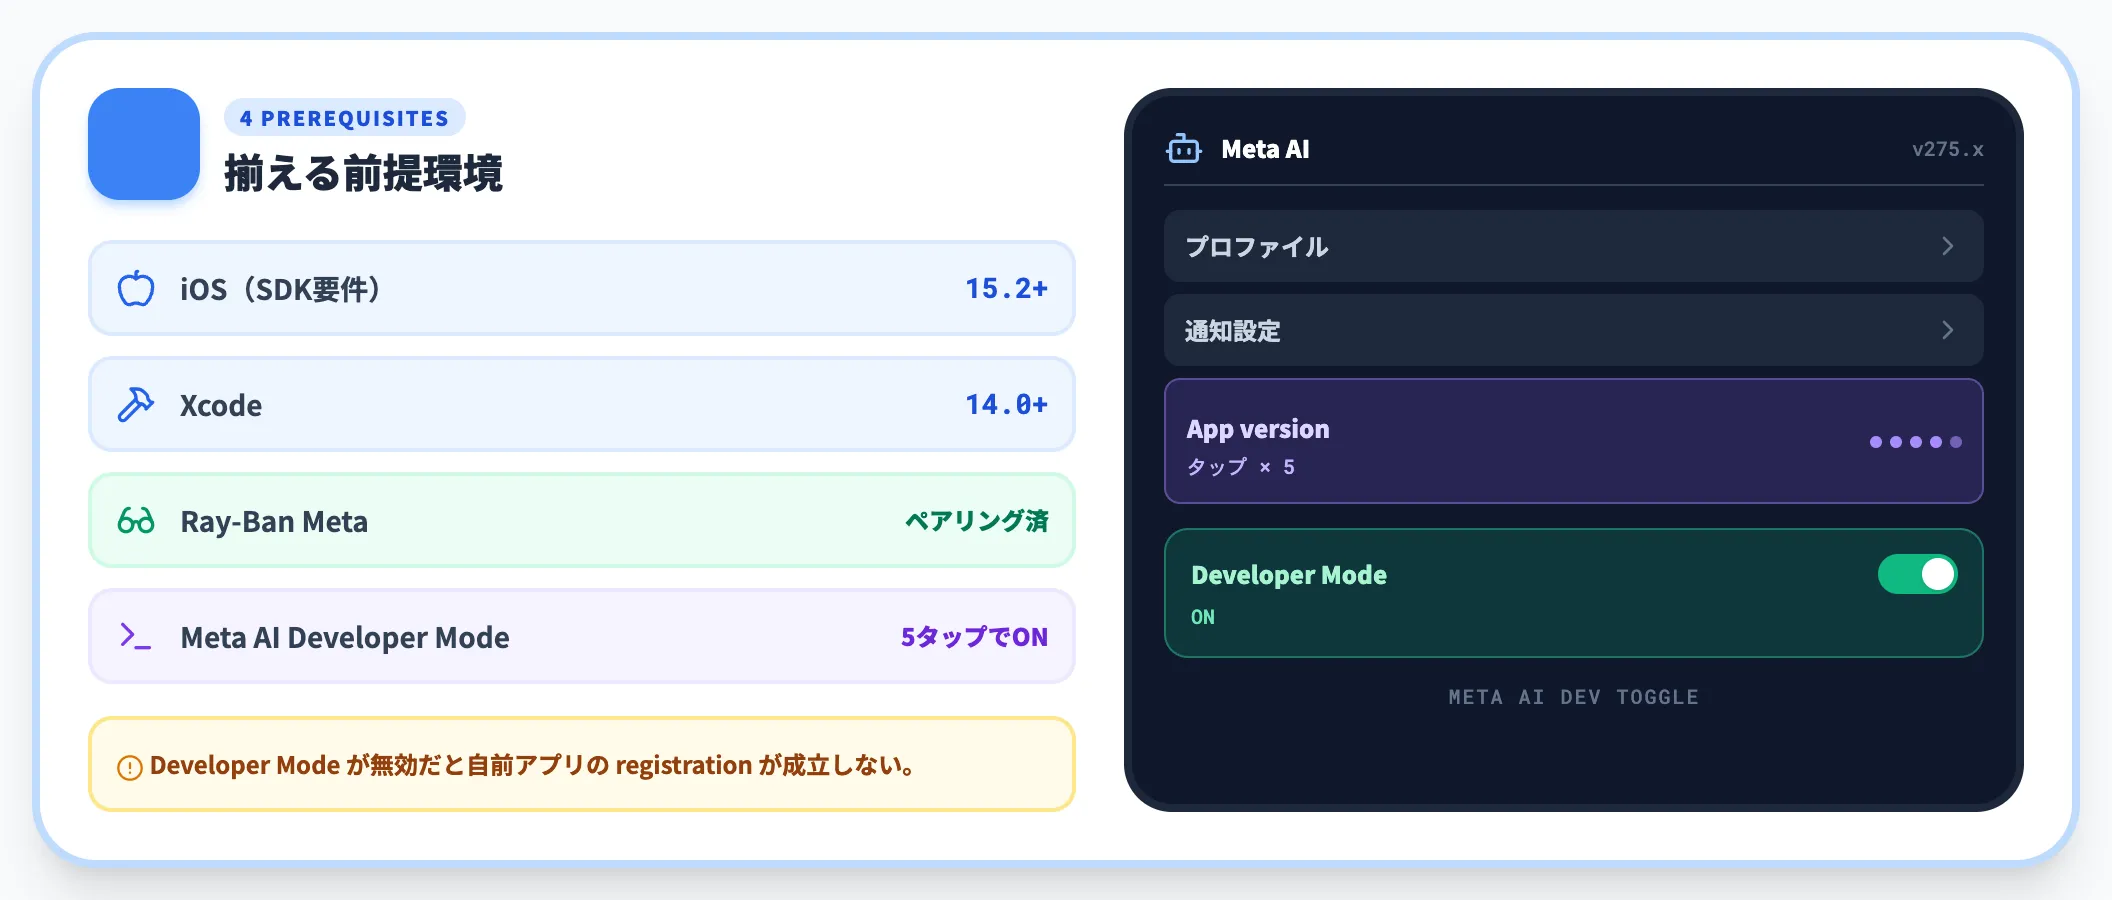Expand the プロファイル row chevron
2112x900 pixels.
tap(1947, 246)
